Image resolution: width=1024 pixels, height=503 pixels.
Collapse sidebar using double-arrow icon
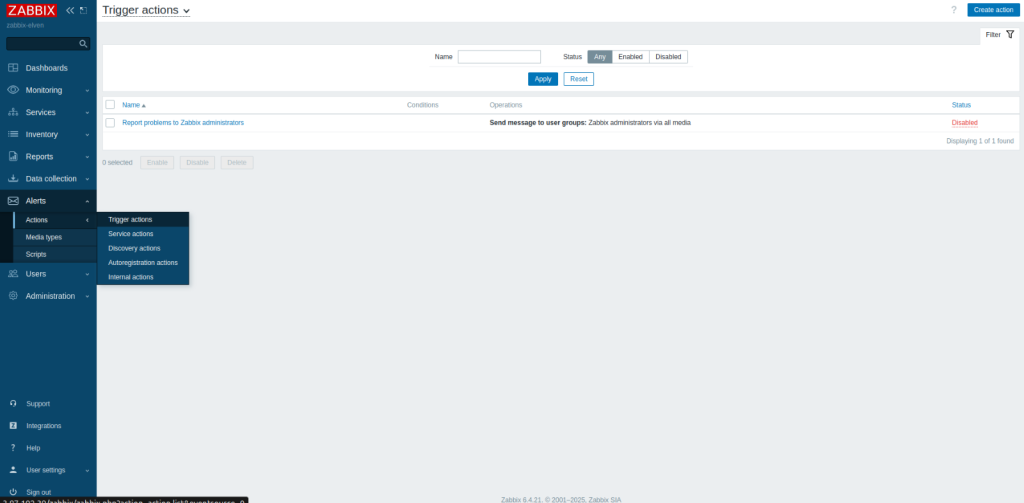pyautogui.click(x=70, y=10)
